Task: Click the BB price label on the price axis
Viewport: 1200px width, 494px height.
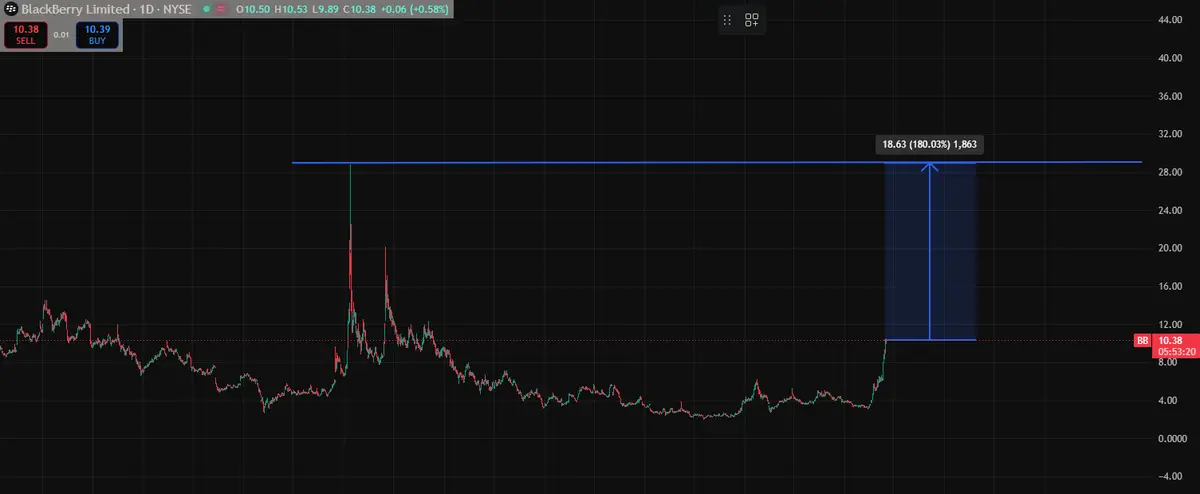Action: click(1141, 341)
